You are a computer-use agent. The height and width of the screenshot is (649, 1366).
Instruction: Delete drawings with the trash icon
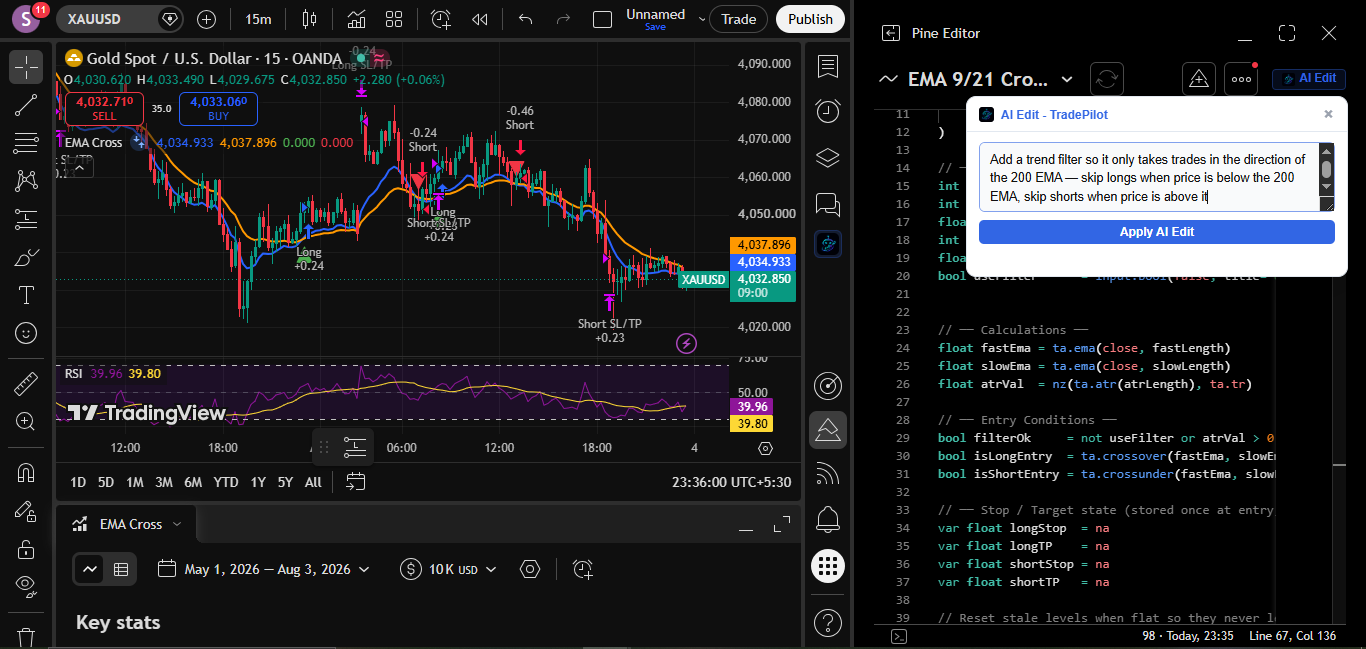(x=26, y=636)
